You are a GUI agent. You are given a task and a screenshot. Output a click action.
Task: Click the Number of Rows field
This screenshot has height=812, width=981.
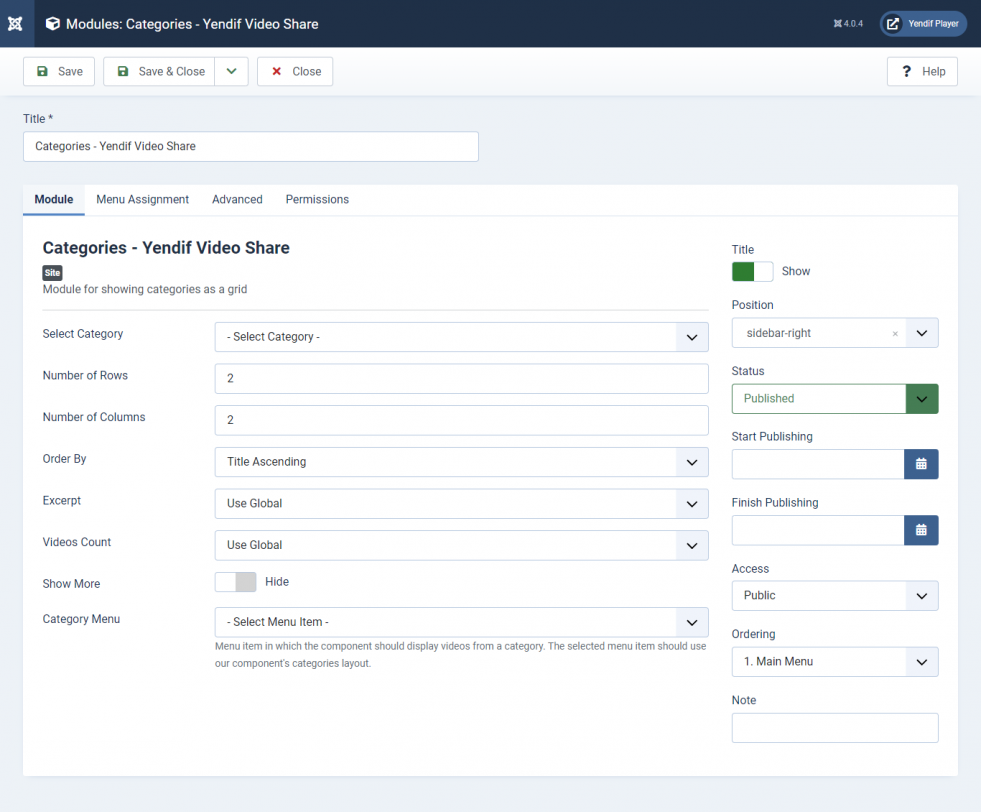[x=461, y=379]
